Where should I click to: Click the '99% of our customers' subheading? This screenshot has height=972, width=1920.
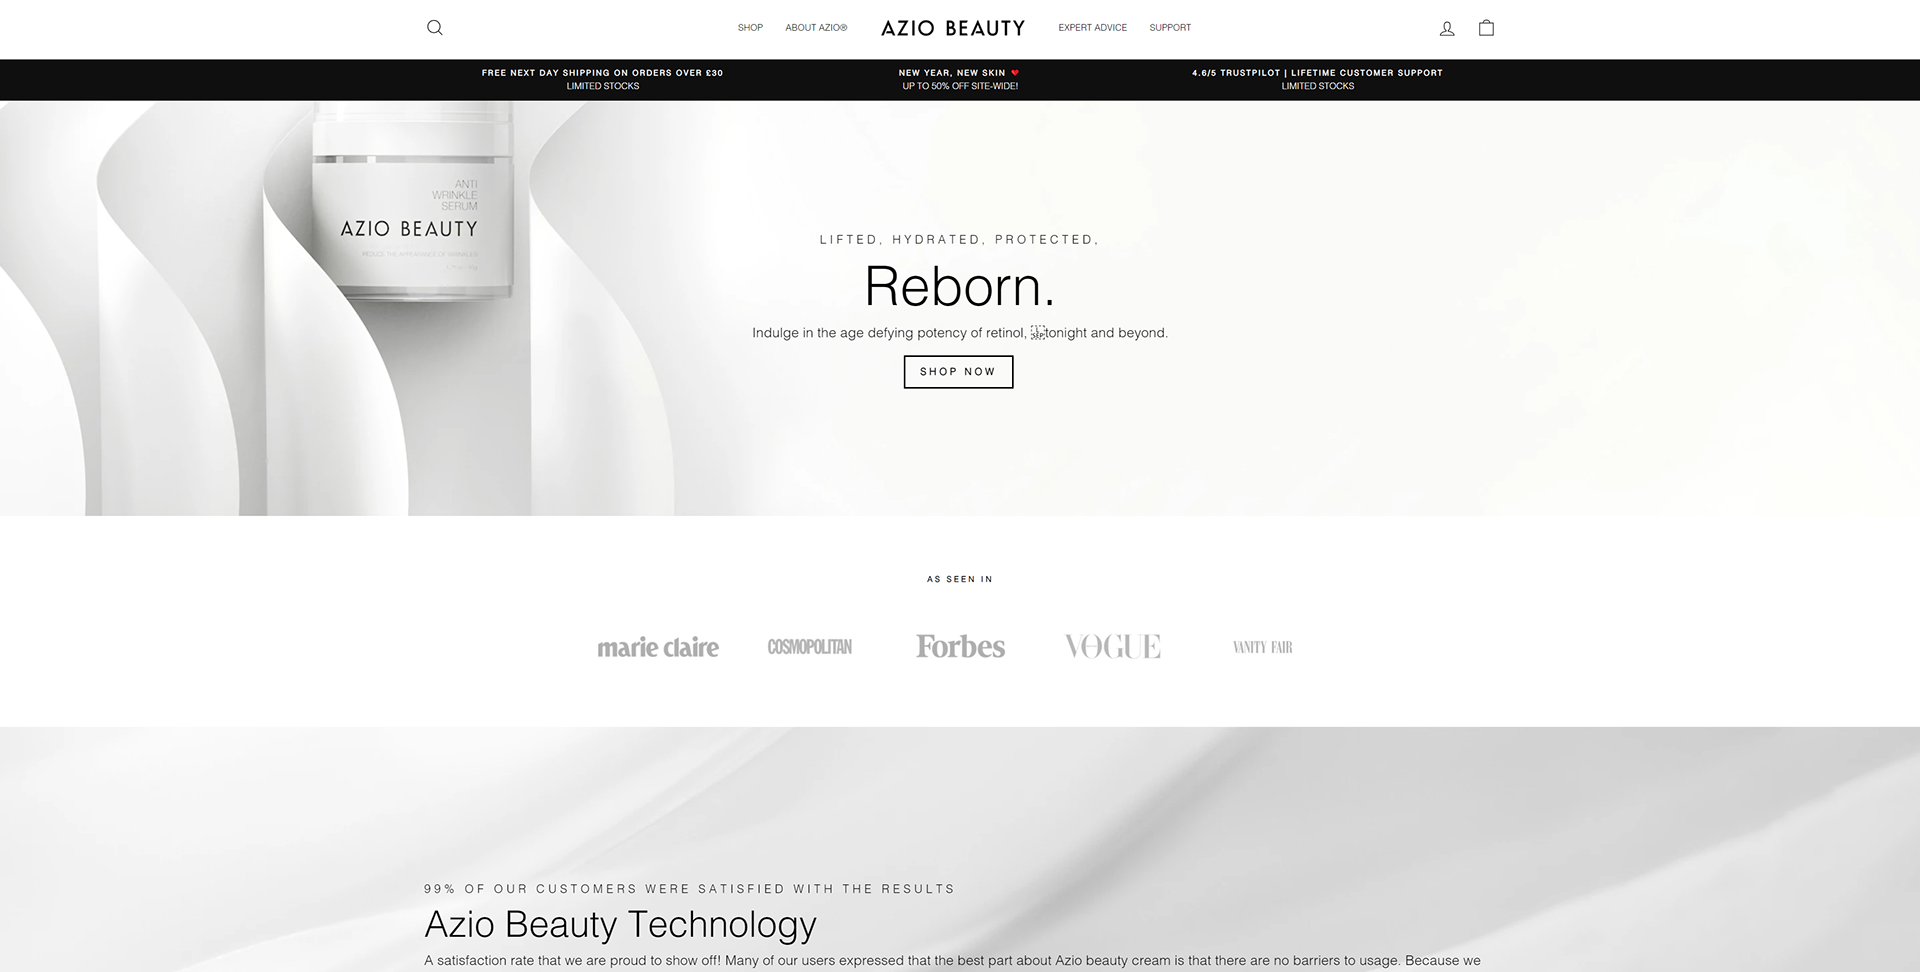tap(689, 889)
